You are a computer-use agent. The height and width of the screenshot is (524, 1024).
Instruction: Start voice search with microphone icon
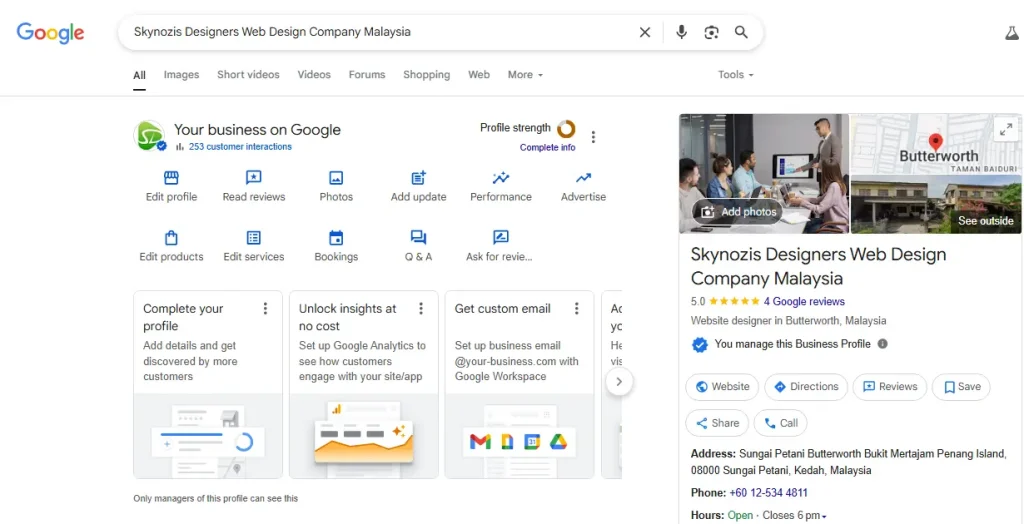681,32
